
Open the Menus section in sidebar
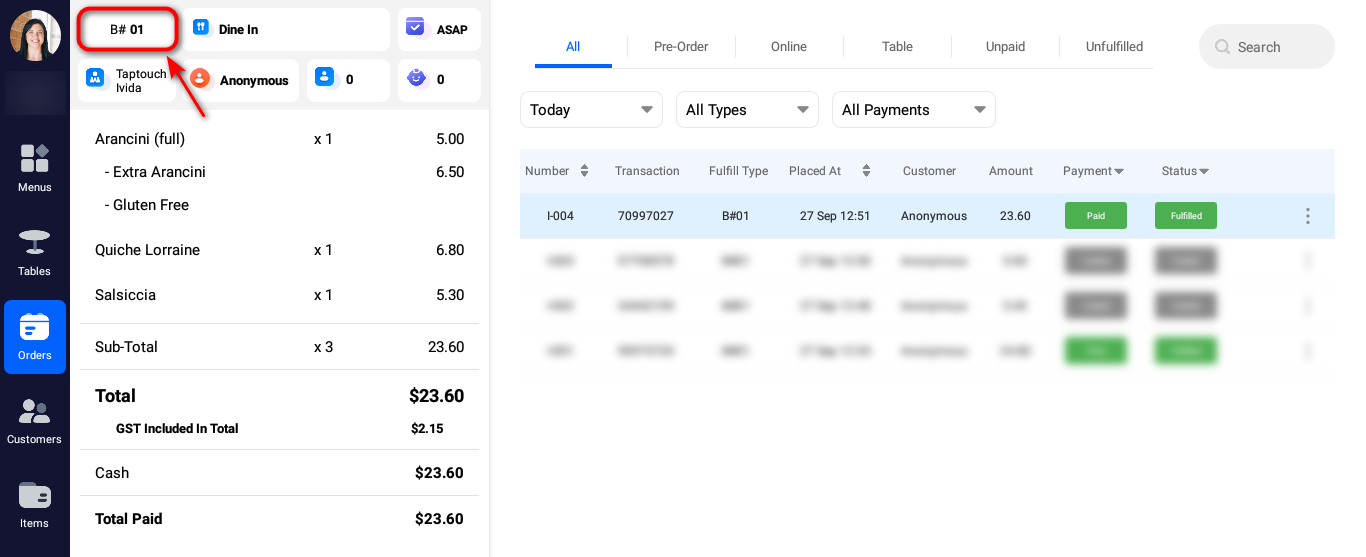point(34,167)
